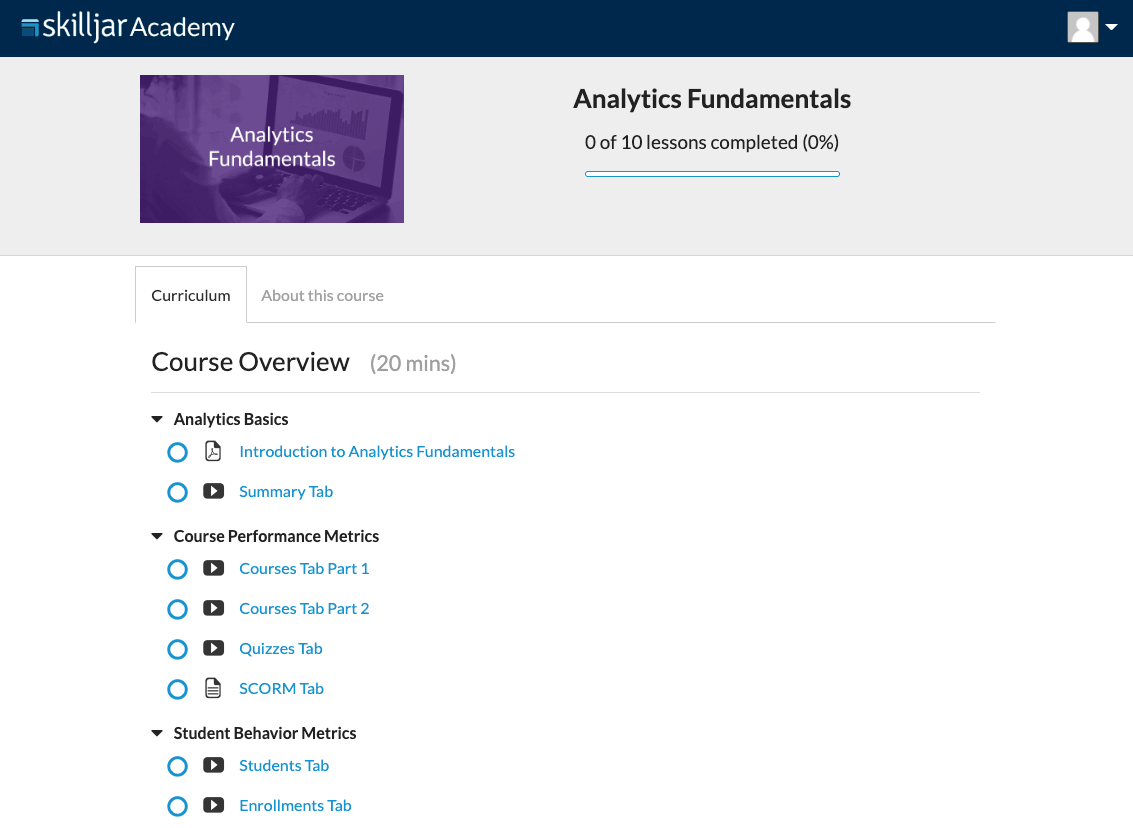Click PDF icon beside Introduction to Analytics Fundamentals
The image size is (1133, 828).
pyautogui.click(x=213, y=452)
